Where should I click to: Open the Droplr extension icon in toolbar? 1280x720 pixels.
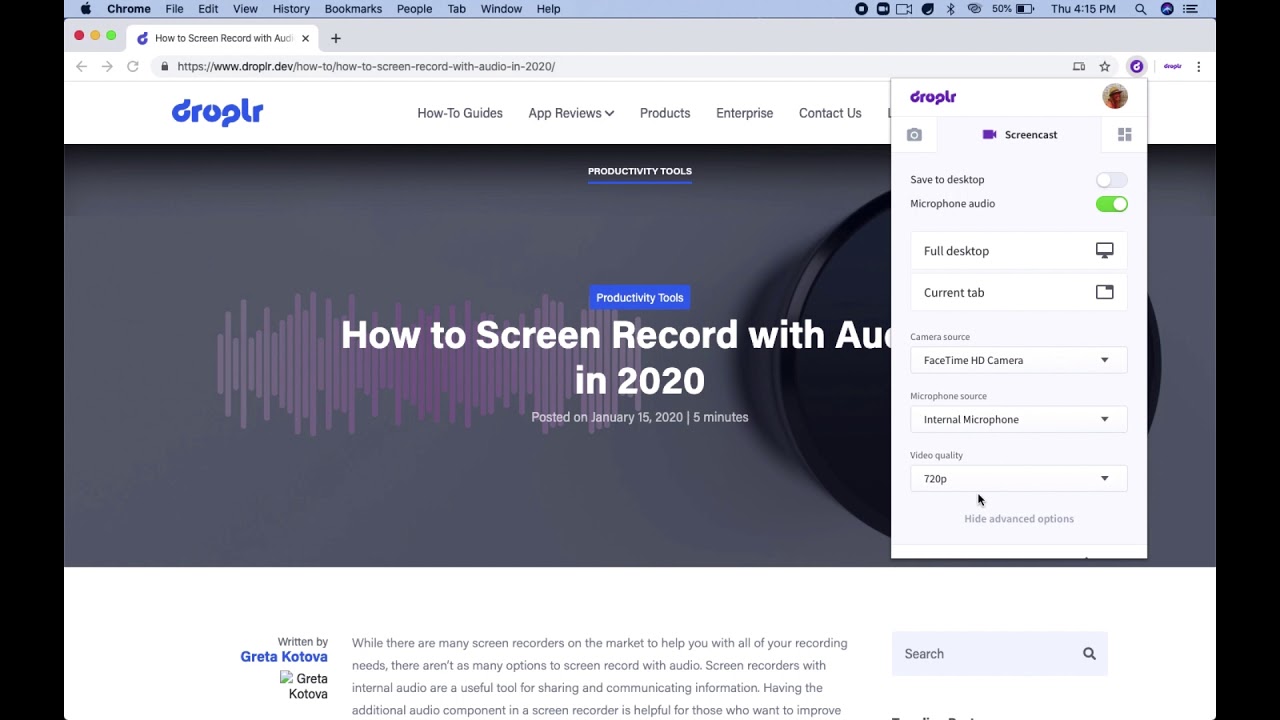(1136, 67)
